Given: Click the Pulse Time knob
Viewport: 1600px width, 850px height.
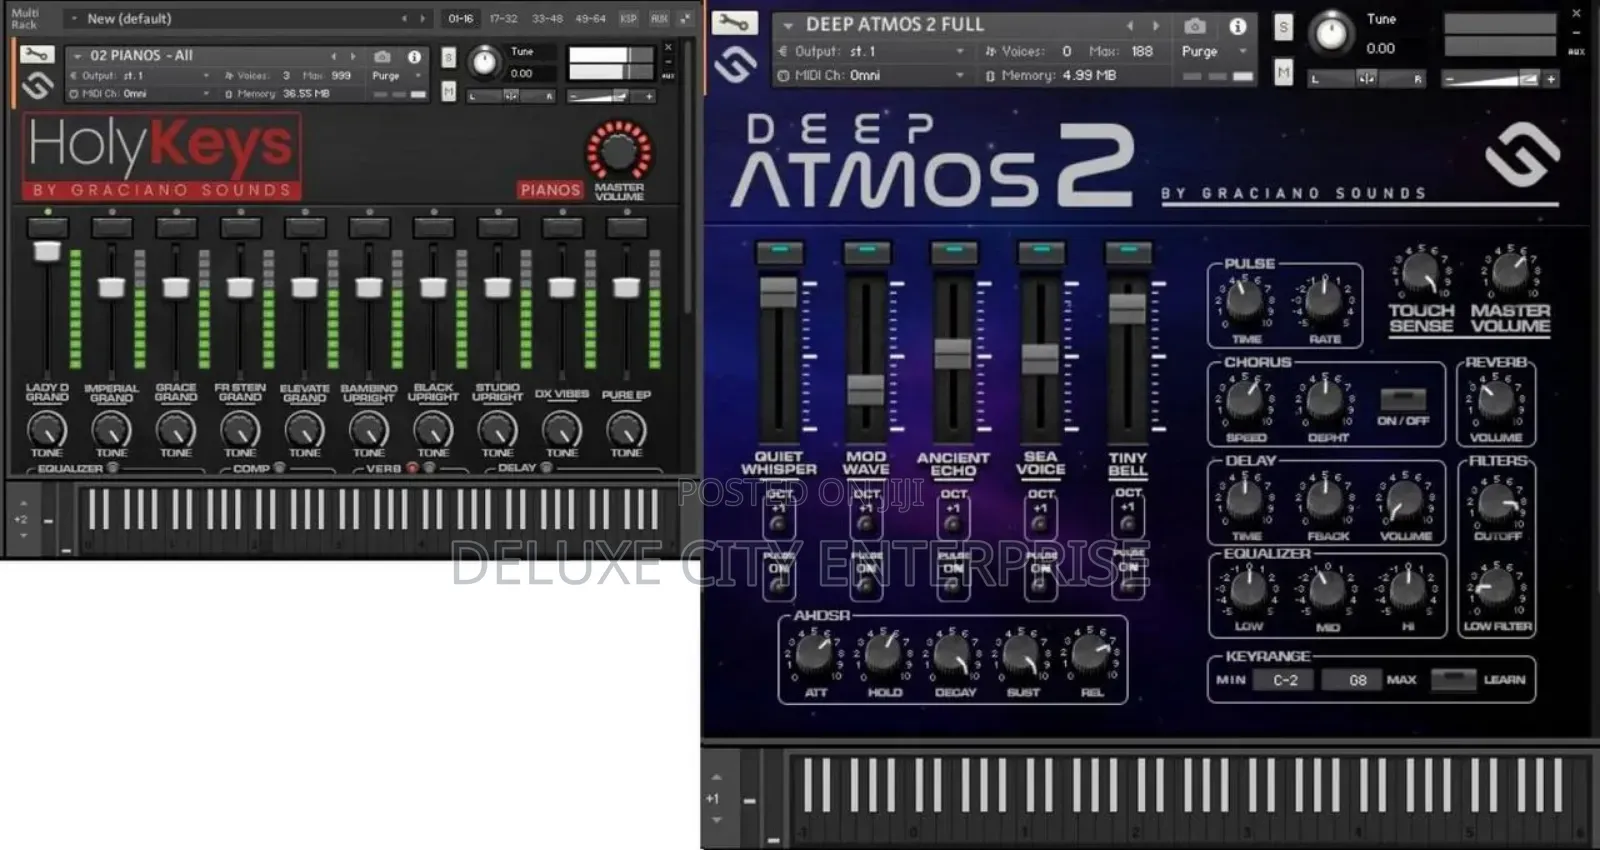Looking at the screenshot, I should 1245,300.
